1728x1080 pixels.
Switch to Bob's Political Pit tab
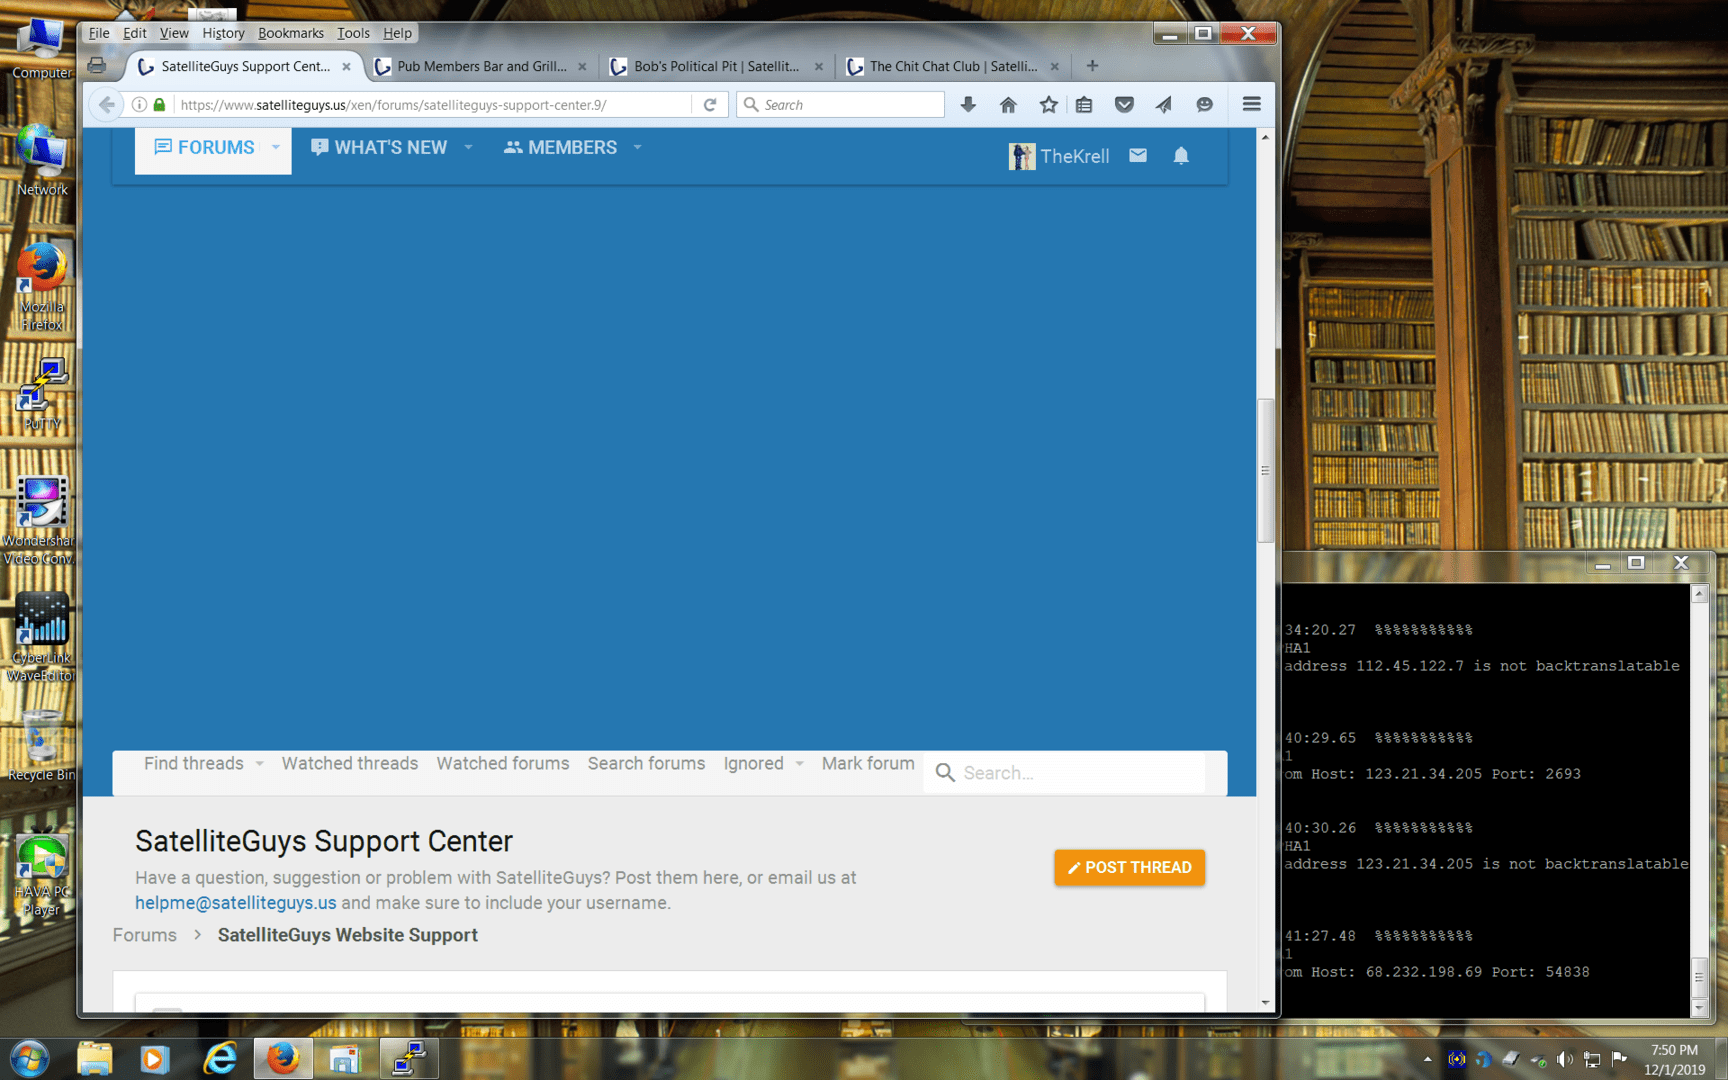point(716,66)
